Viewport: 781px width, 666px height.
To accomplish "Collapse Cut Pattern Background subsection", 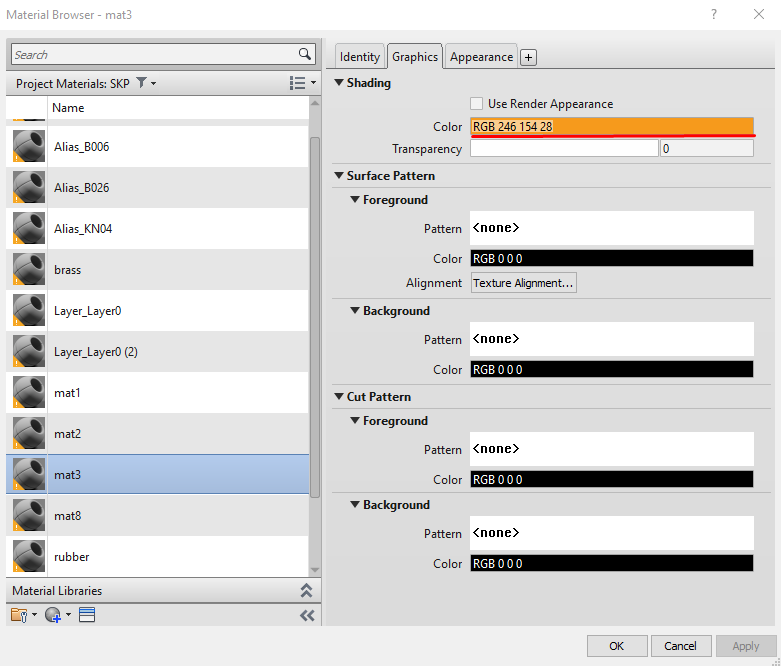I will tap(355, 504).
